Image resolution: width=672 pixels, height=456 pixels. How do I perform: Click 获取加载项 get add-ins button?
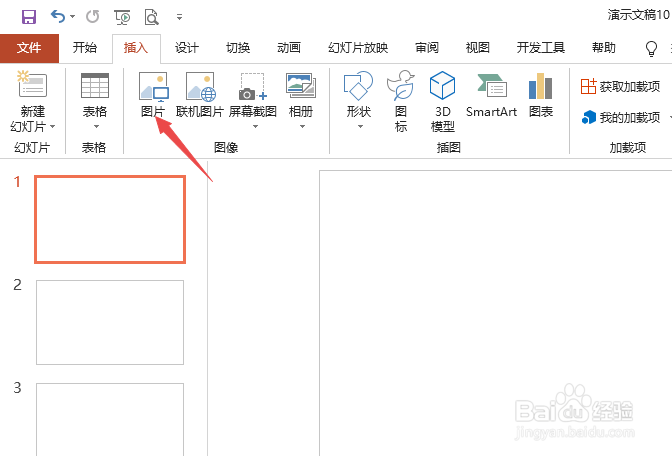point(620,87)
